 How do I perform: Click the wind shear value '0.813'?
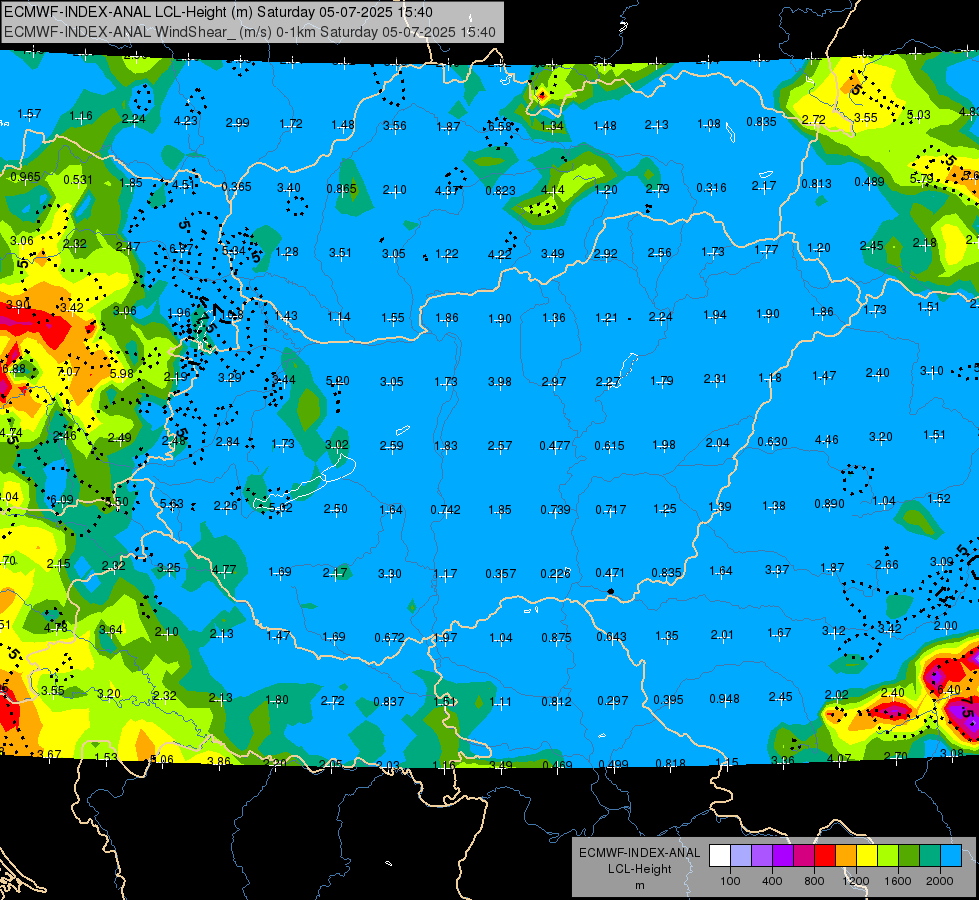click(816, 184)
